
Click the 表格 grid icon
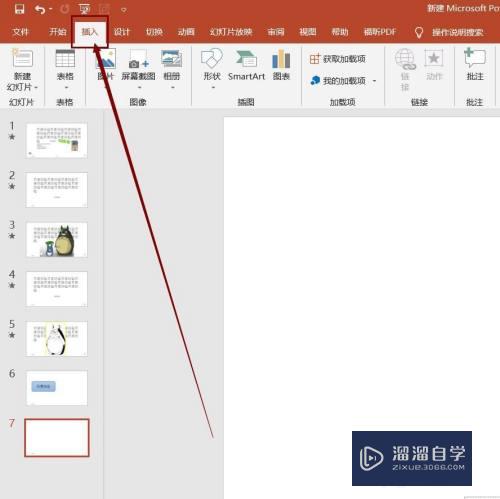coord(65,59)
